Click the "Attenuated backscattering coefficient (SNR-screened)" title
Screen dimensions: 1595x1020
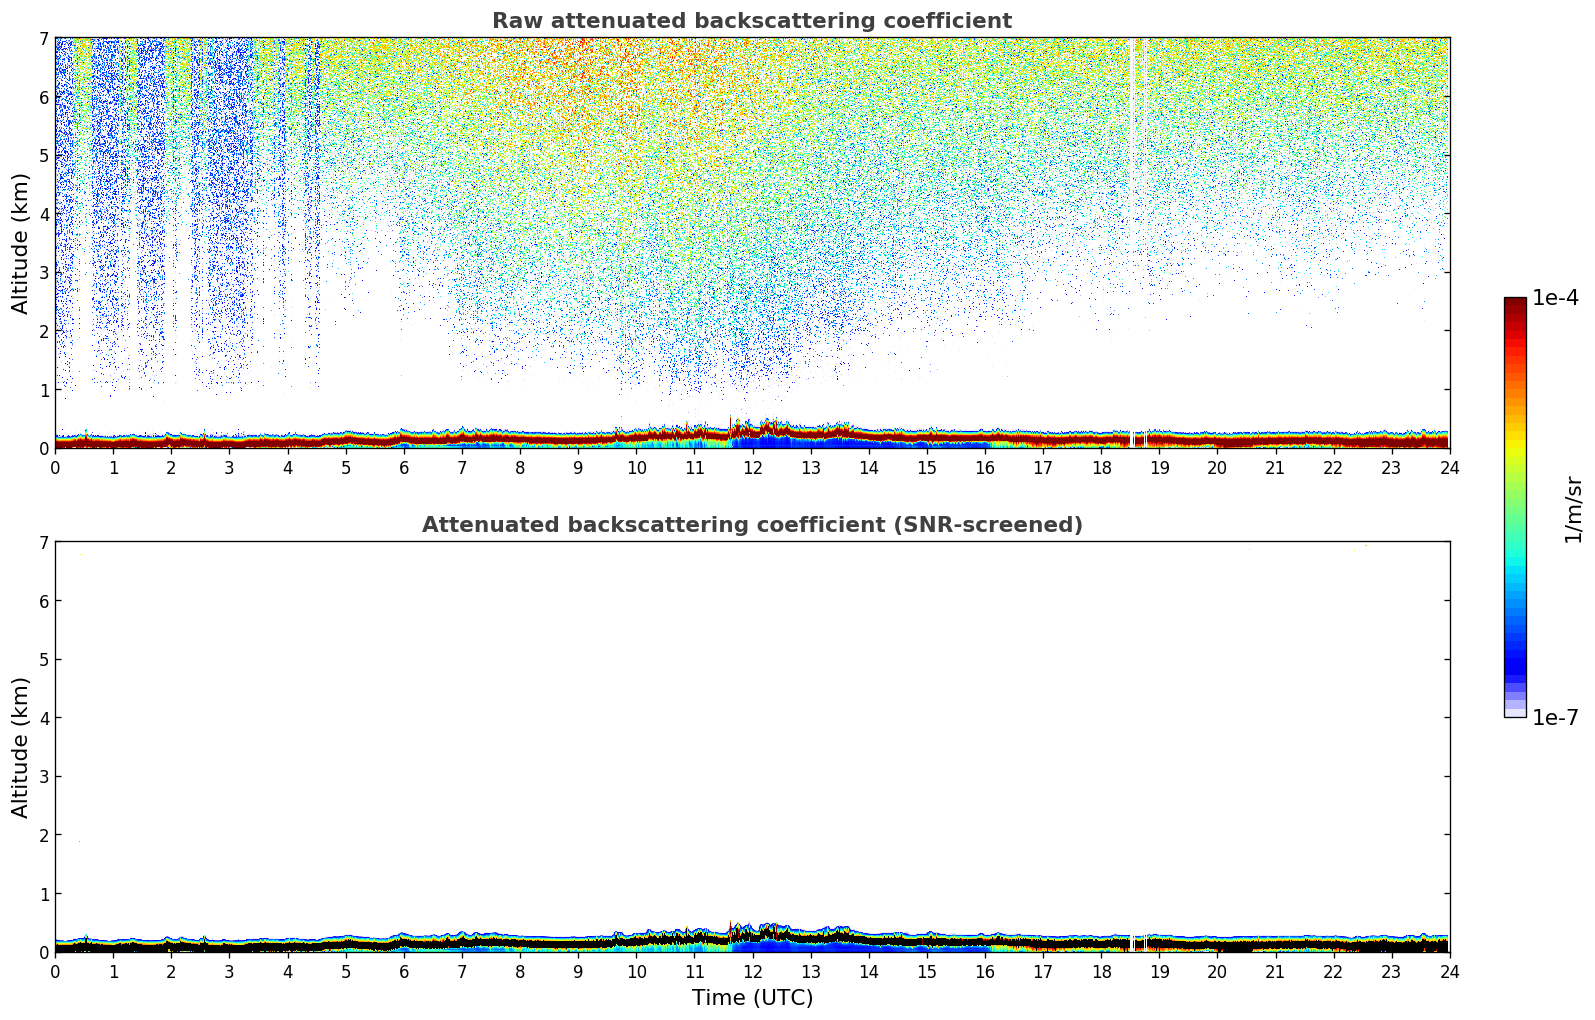point(752,525)
